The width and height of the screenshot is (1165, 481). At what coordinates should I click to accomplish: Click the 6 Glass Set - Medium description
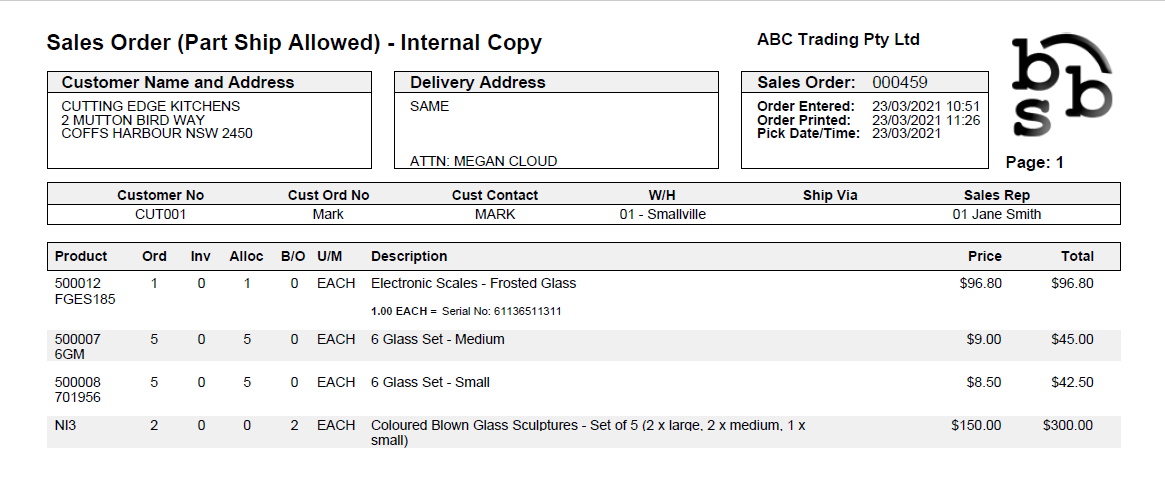(437, 339)
